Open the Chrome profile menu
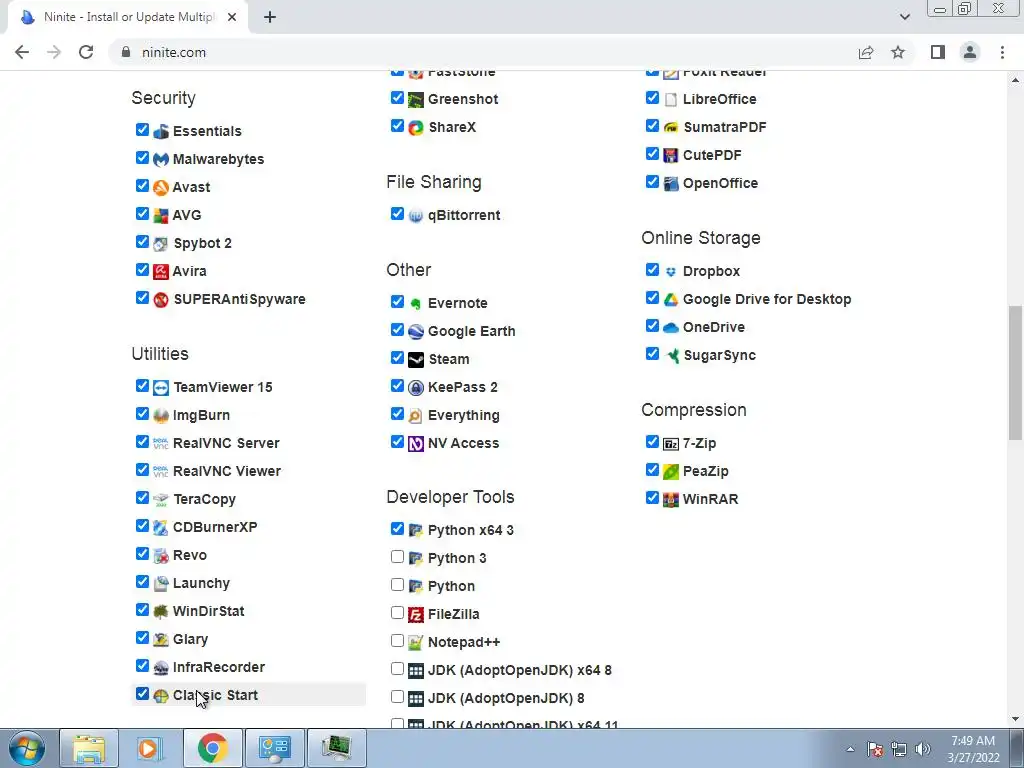The width and height of the screenshot is (1024, 768). (x=970, y=52)
